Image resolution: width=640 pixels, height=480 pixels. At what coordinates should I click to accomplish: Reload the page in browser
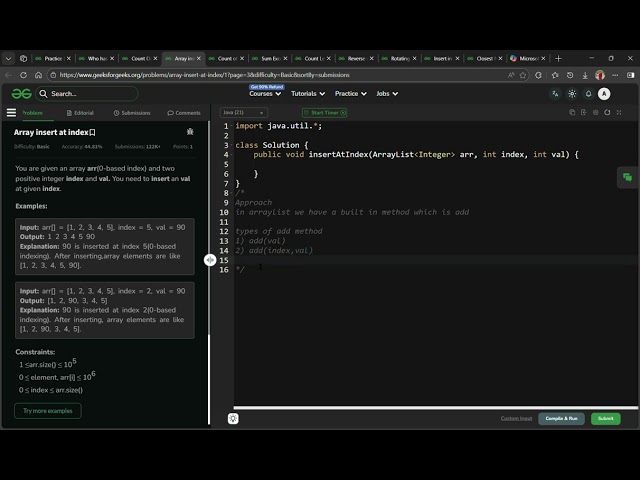pos(23,75)
